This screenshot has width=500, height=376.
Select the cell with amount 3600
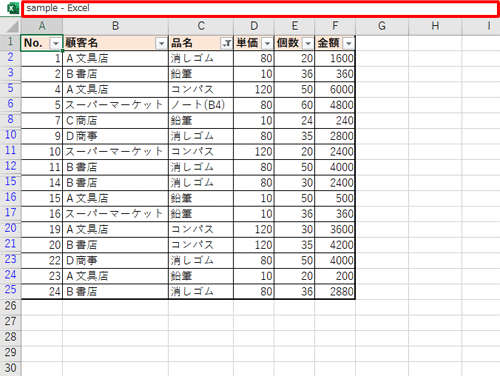[x=335, y=229]
